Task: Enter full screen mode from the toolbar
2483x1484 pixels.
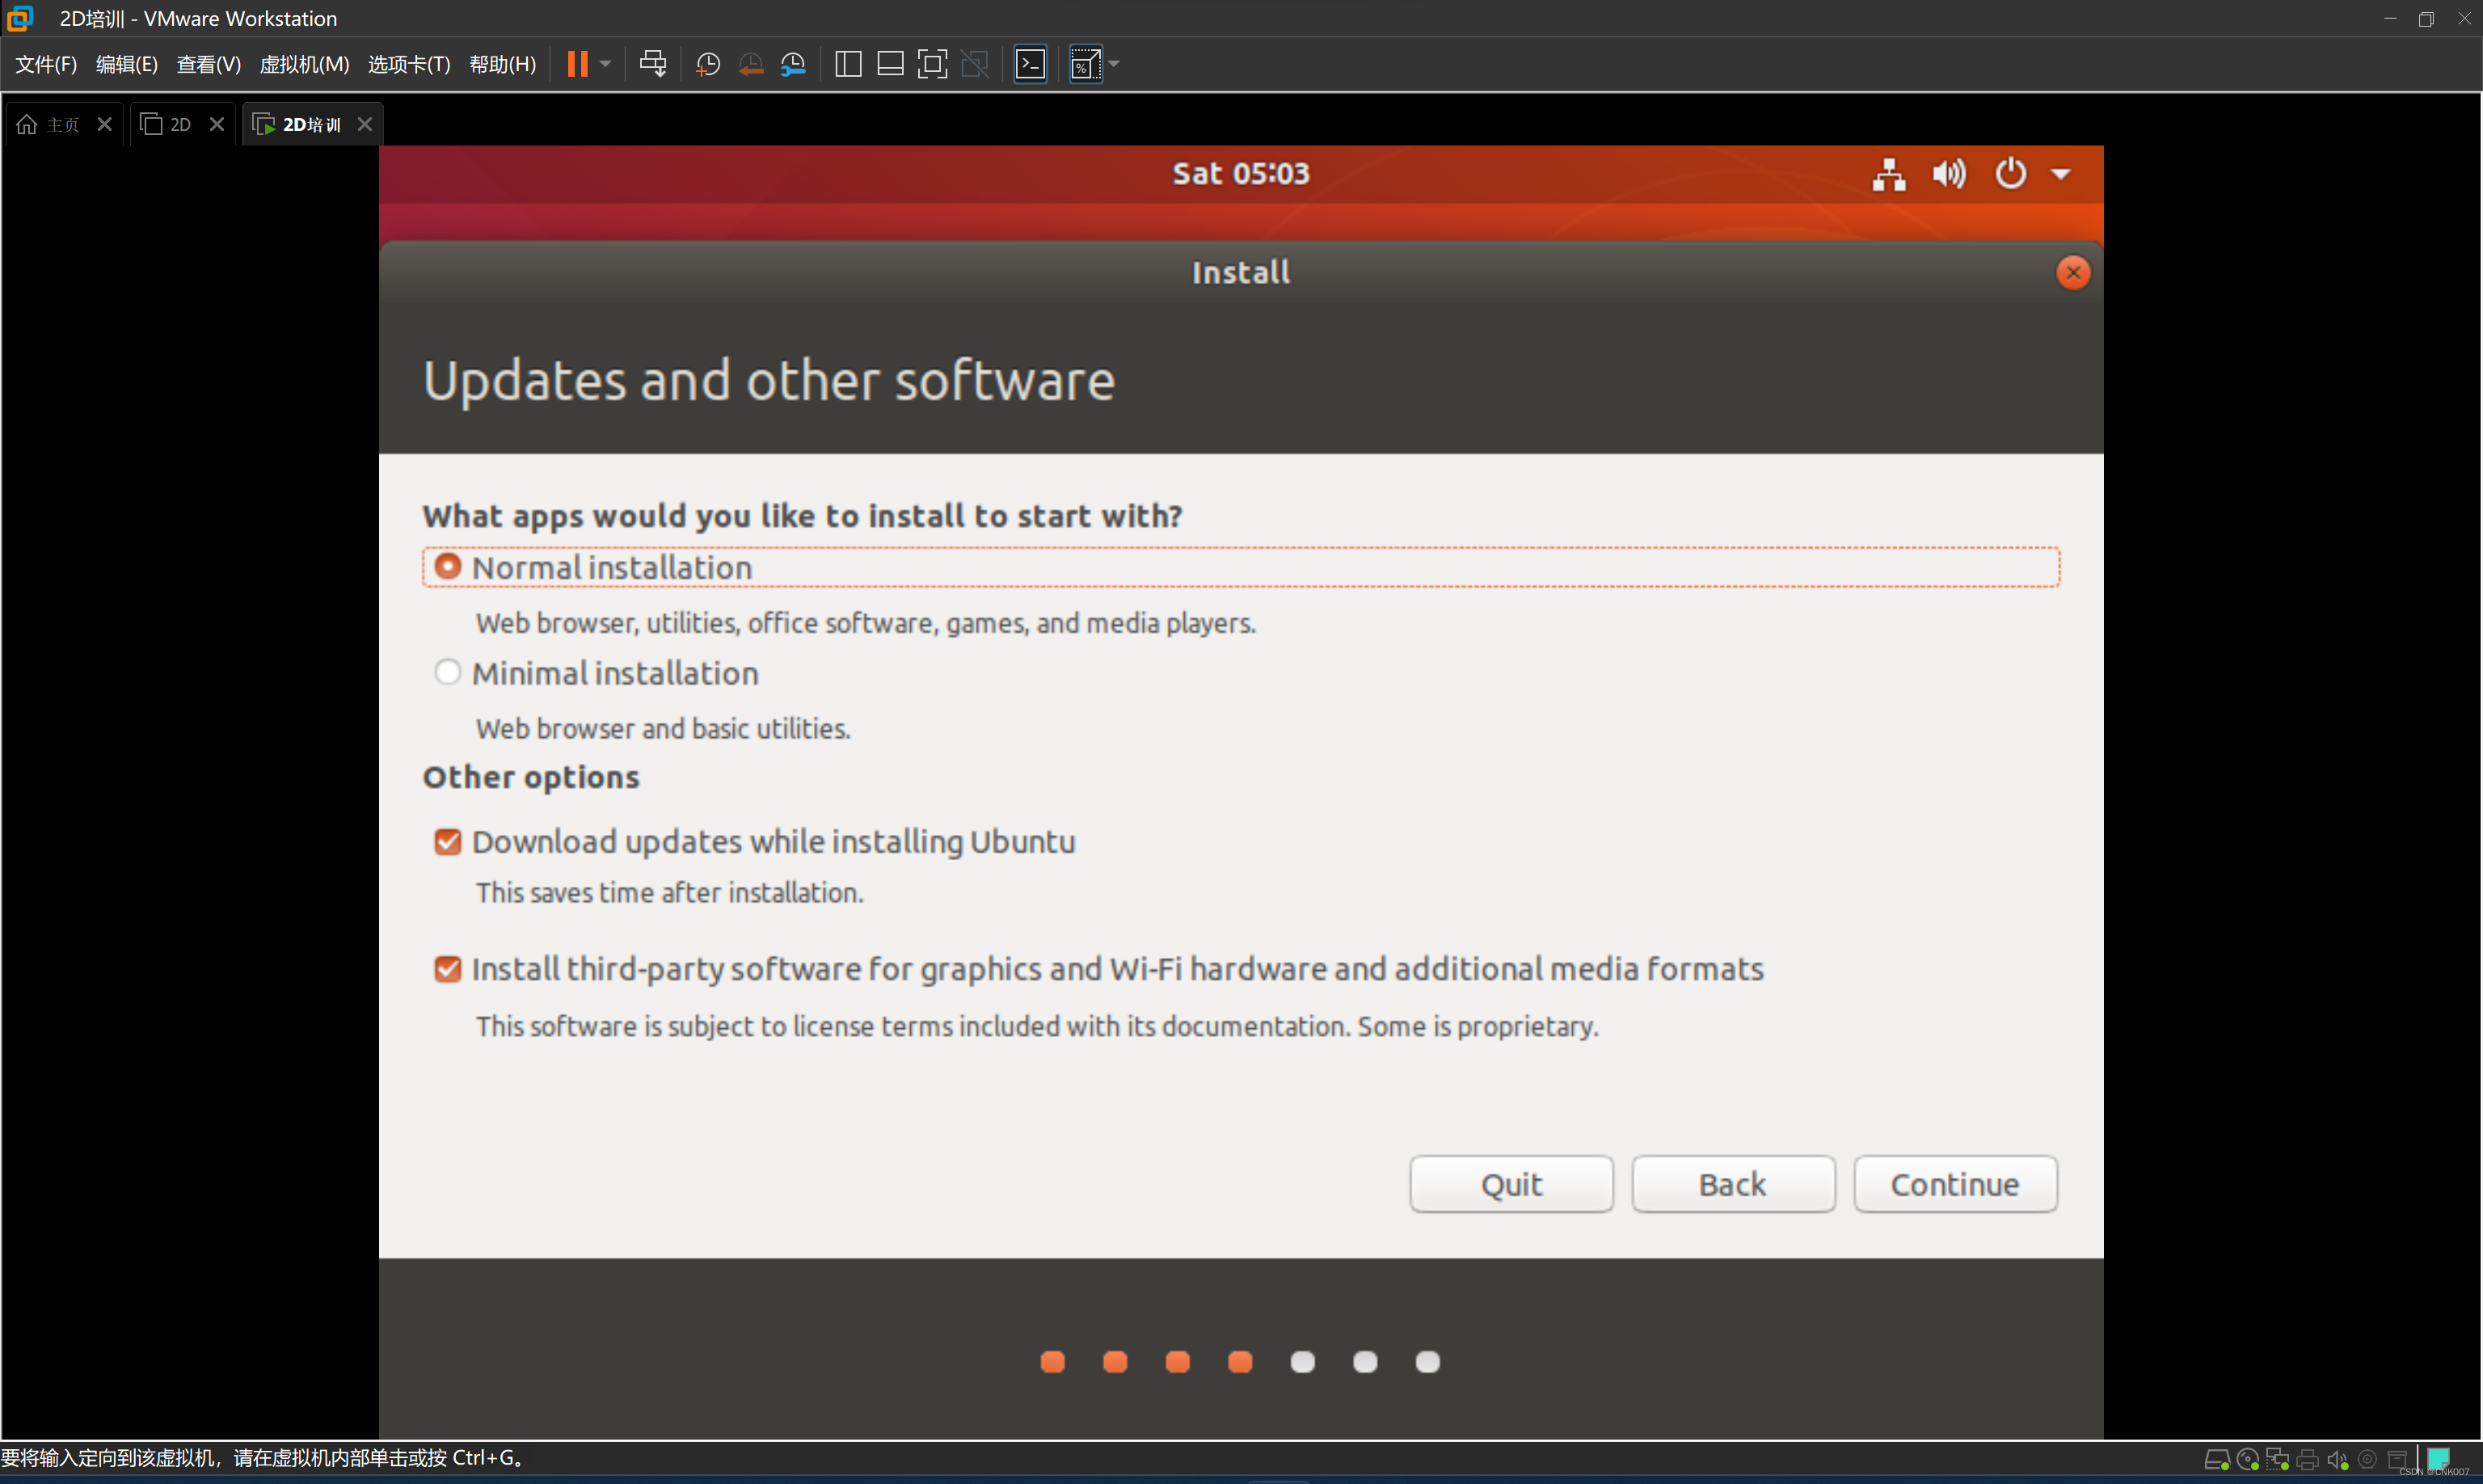Action: click(x=933, y=63)
